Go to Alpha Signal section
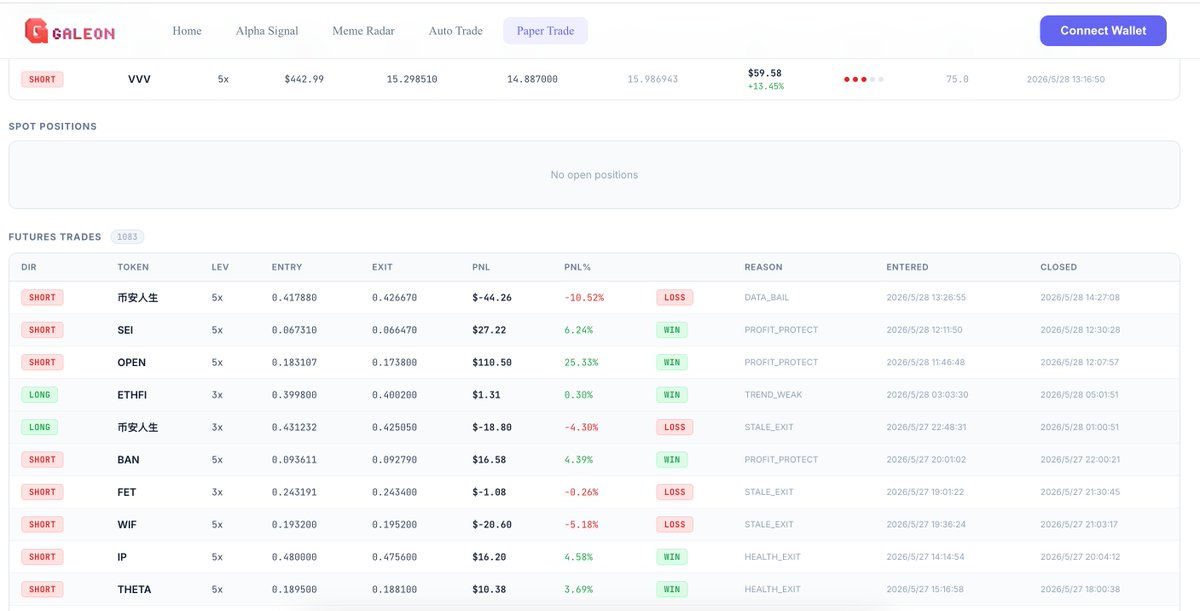The width and height of the screenshot is (1200, 611). click(x=267, y=31)
